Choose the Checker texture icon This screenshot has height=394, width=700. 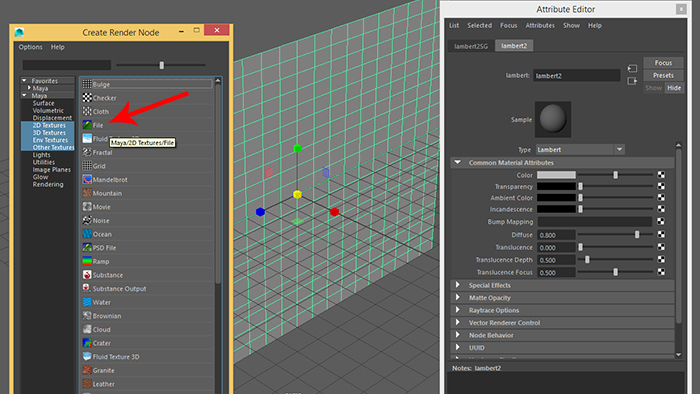(x=87, y=98)
